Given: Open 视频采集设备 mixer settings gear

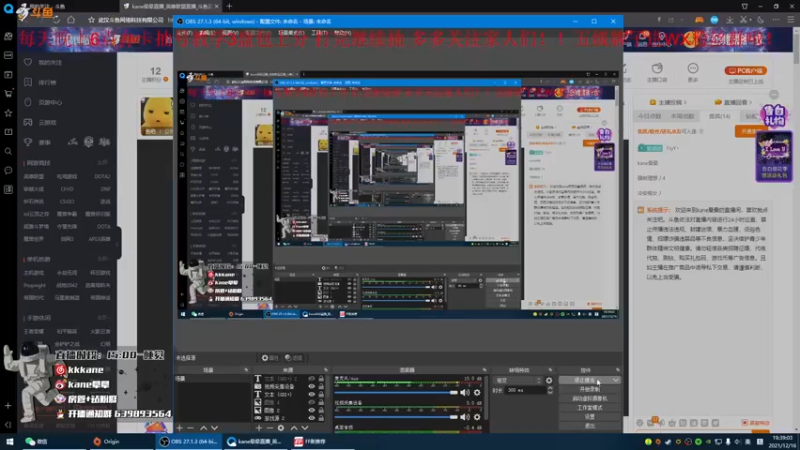Looking at the screenshot, I should click(477, 417).
